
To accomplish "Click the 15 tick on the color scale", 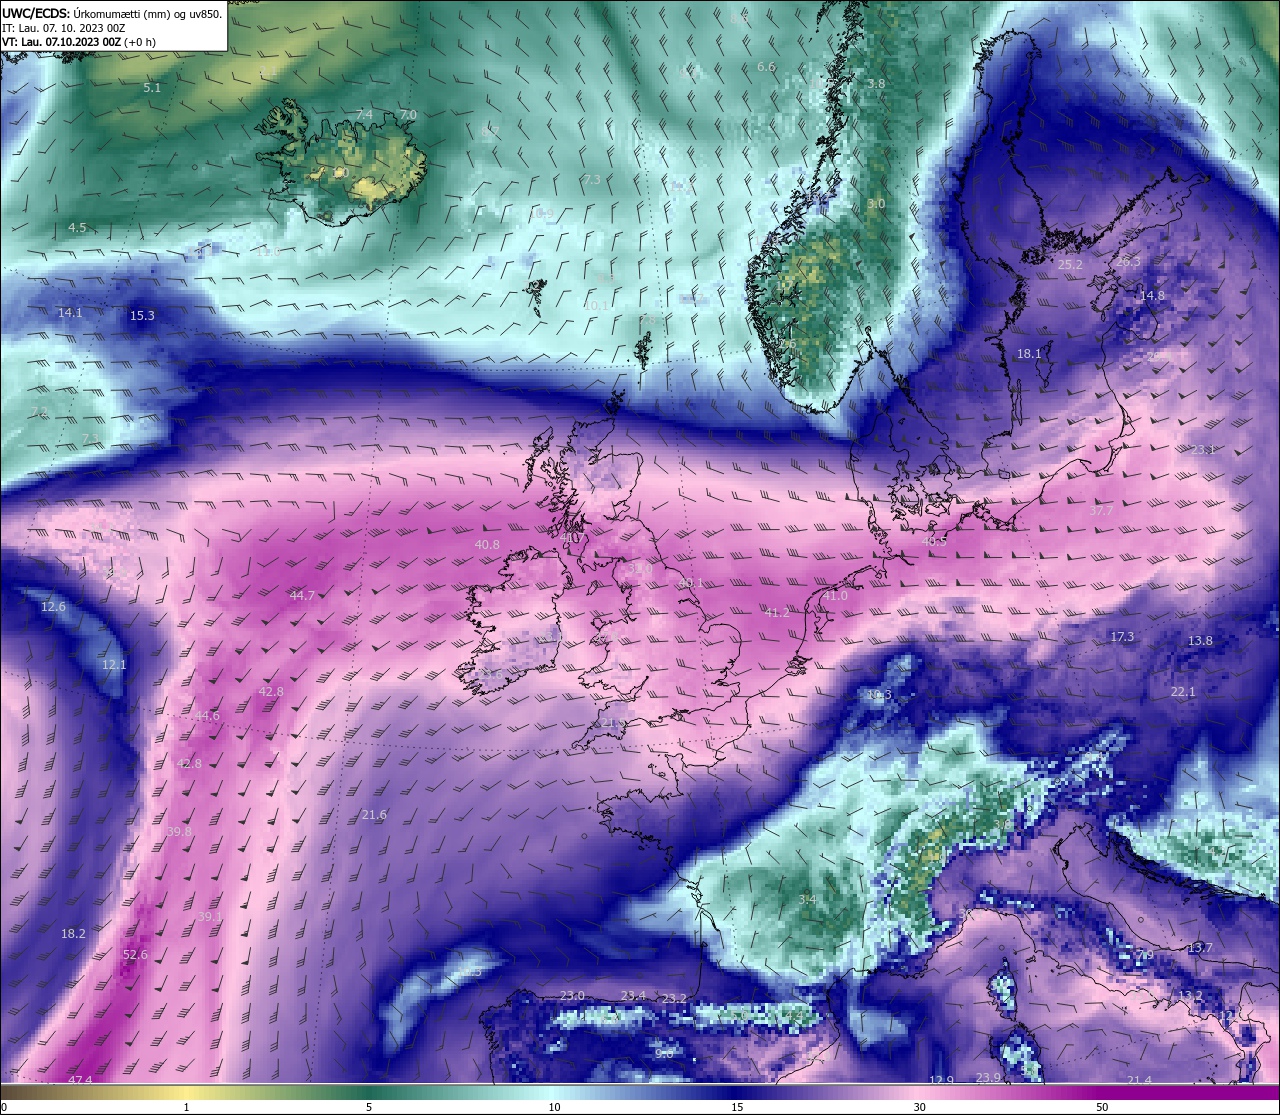I will click(736, 1107).
